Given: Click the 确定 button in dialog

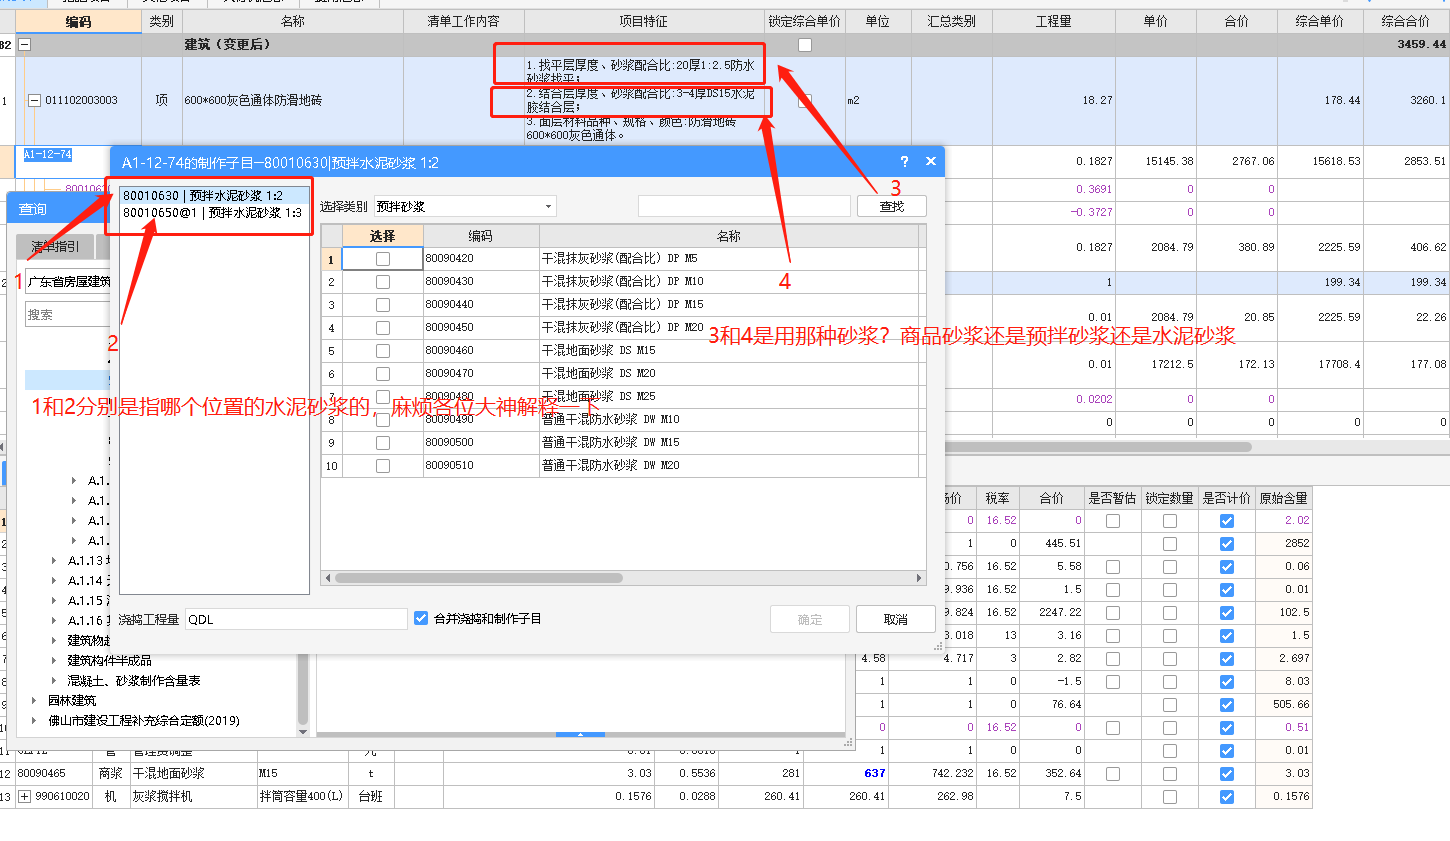Looking at the screenshot, I should coord(810,619).
